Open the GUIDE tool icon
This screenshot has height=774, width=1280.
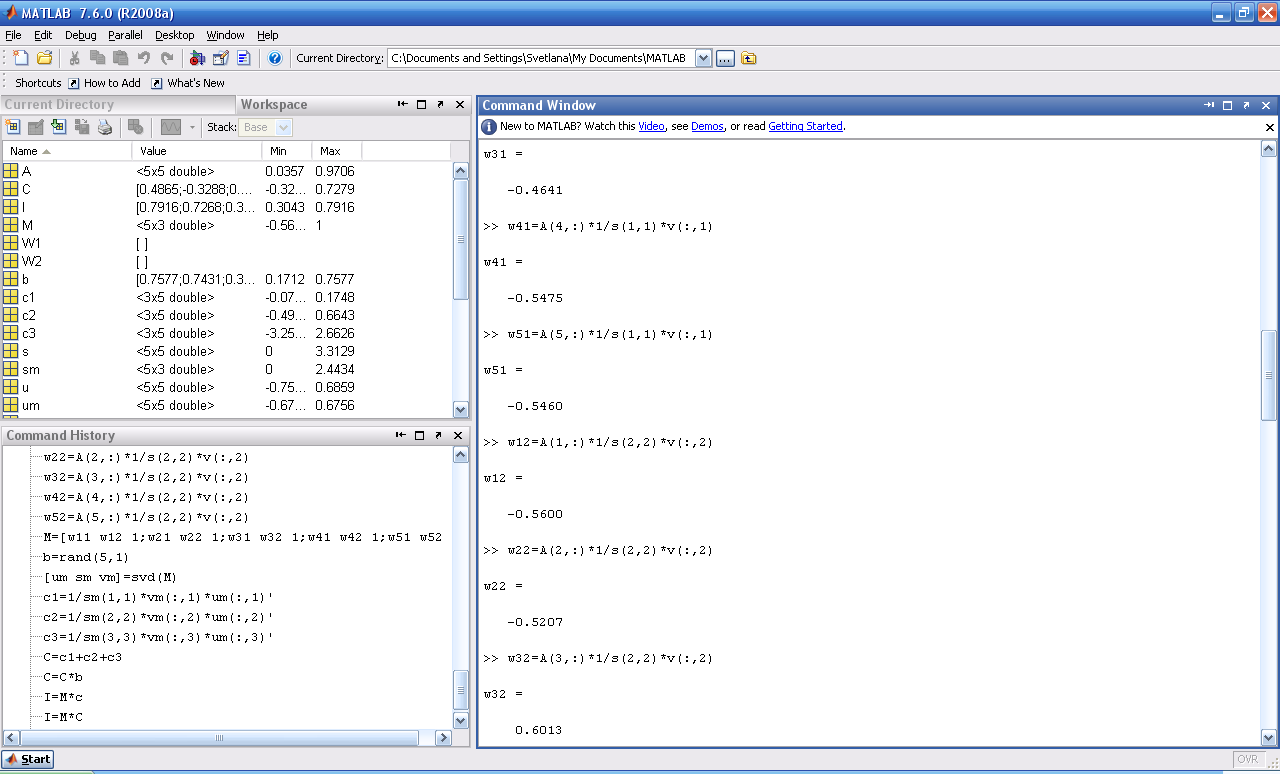220,58
